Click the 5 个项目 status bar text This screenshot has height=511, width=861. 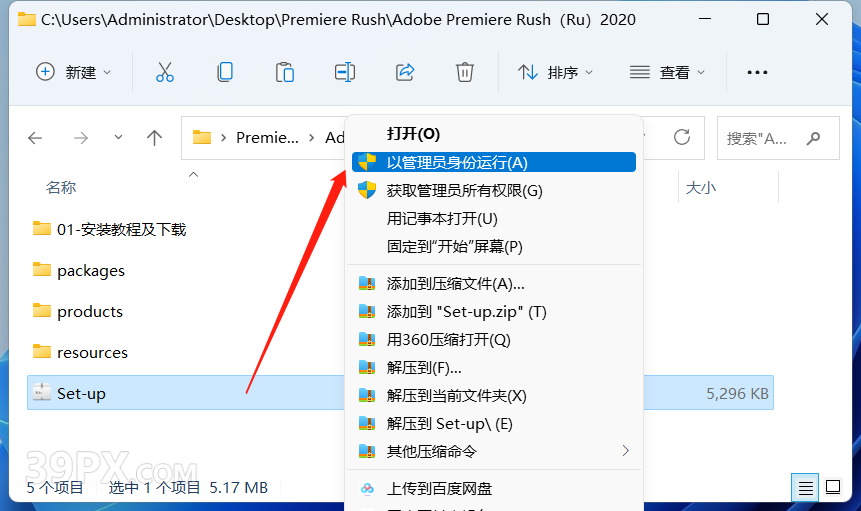(54, 487)
